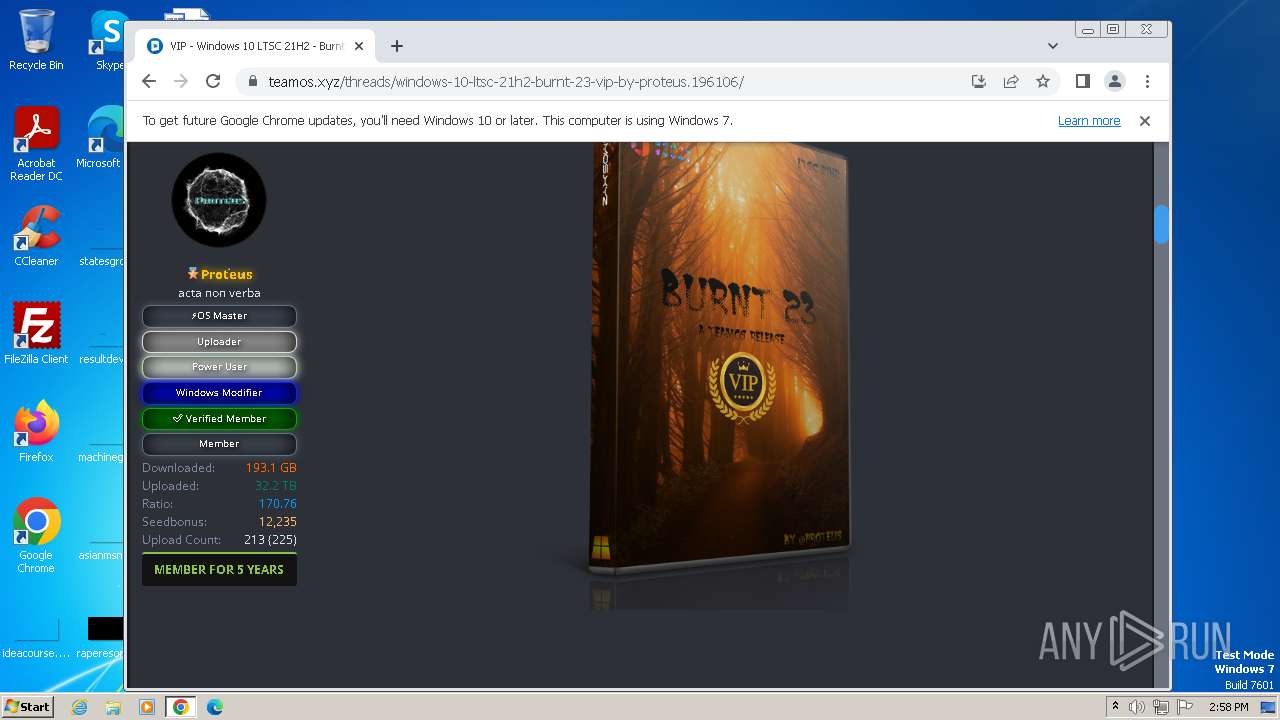Click the 2:58 PM taskbar clock

click(1228, 707)
